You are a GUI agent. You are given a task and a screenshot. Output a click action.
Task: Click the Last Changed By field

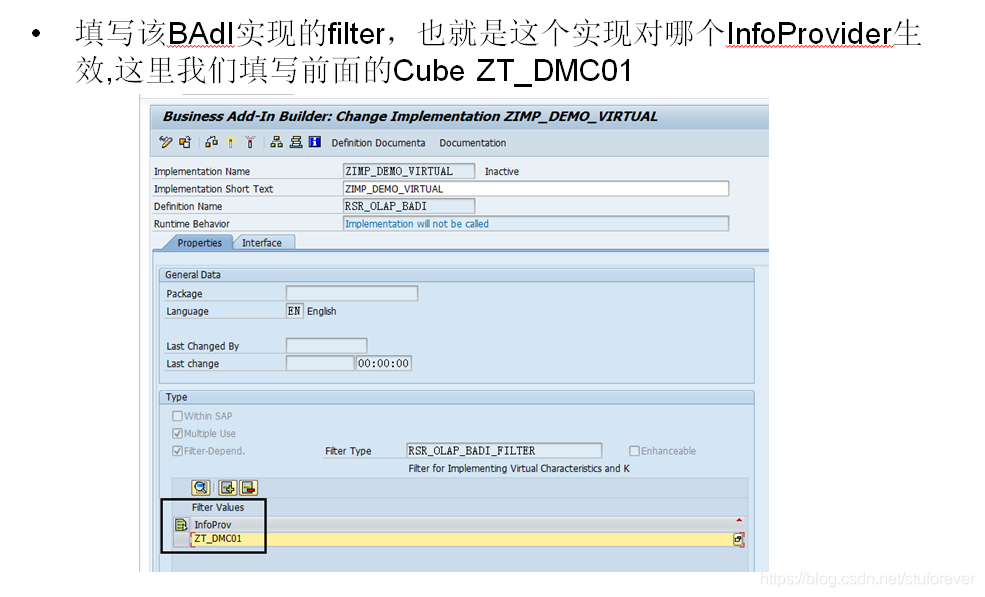326,346
